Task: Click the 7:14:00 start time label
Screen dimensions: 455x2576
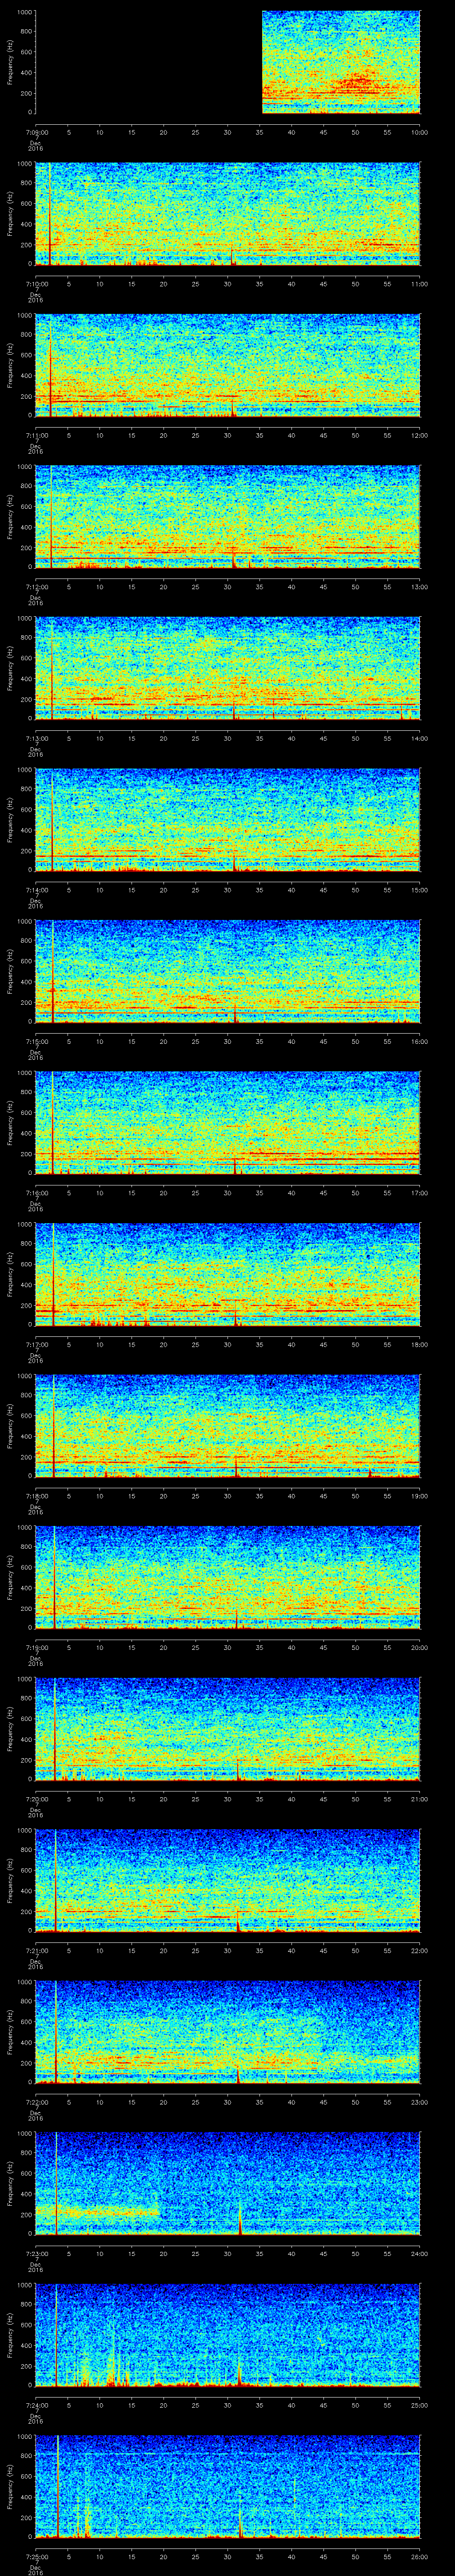Action: pos(36,890)
